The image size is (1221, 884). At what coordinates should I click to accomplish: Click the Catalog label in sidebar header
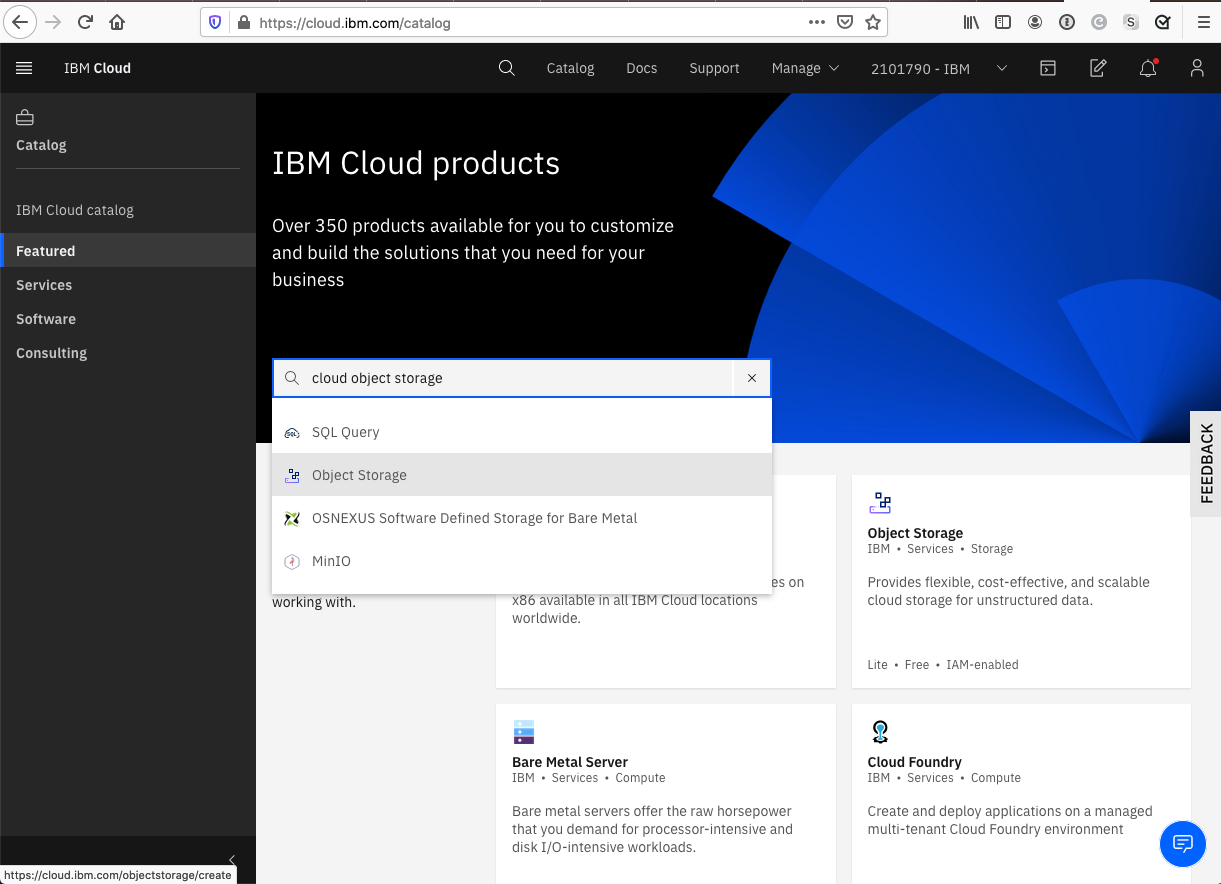(41, 145)
